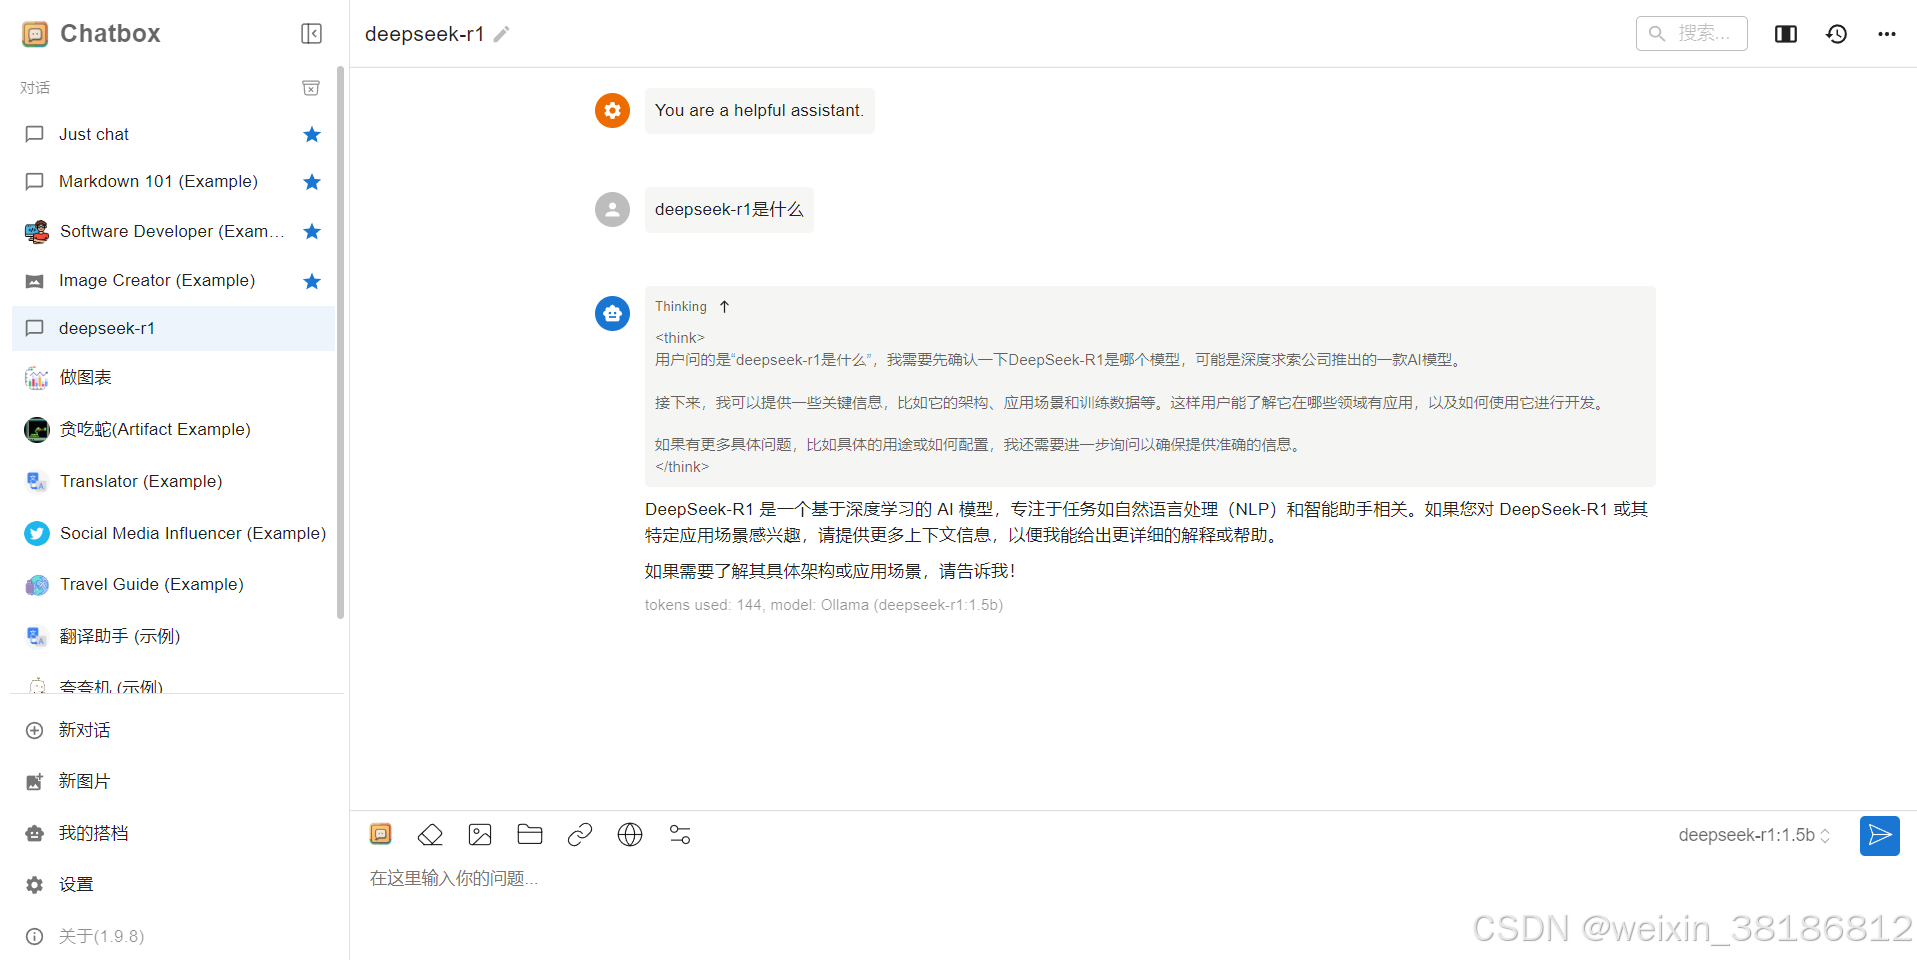Click the Chatbox icon in input toolbar

pos(381,834)
